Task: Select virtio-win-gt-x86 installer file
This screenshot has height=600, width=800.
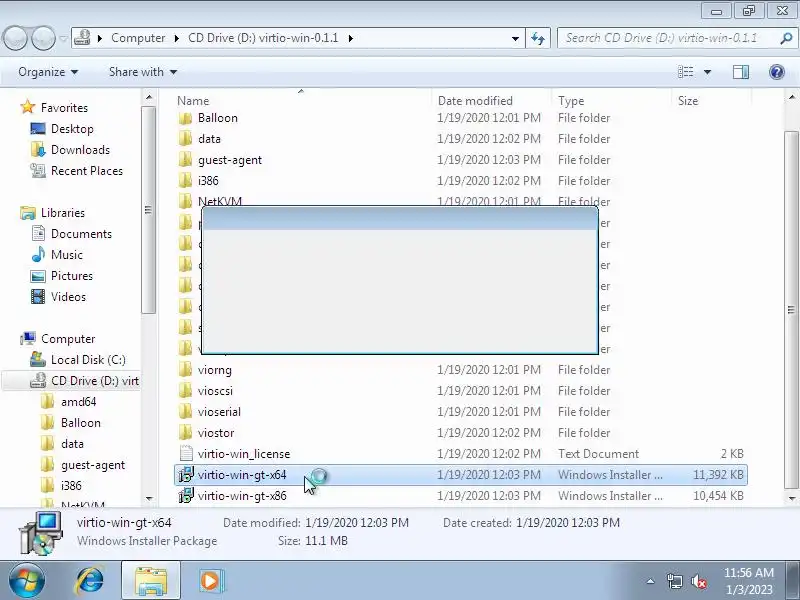Action: pos(242,496)
